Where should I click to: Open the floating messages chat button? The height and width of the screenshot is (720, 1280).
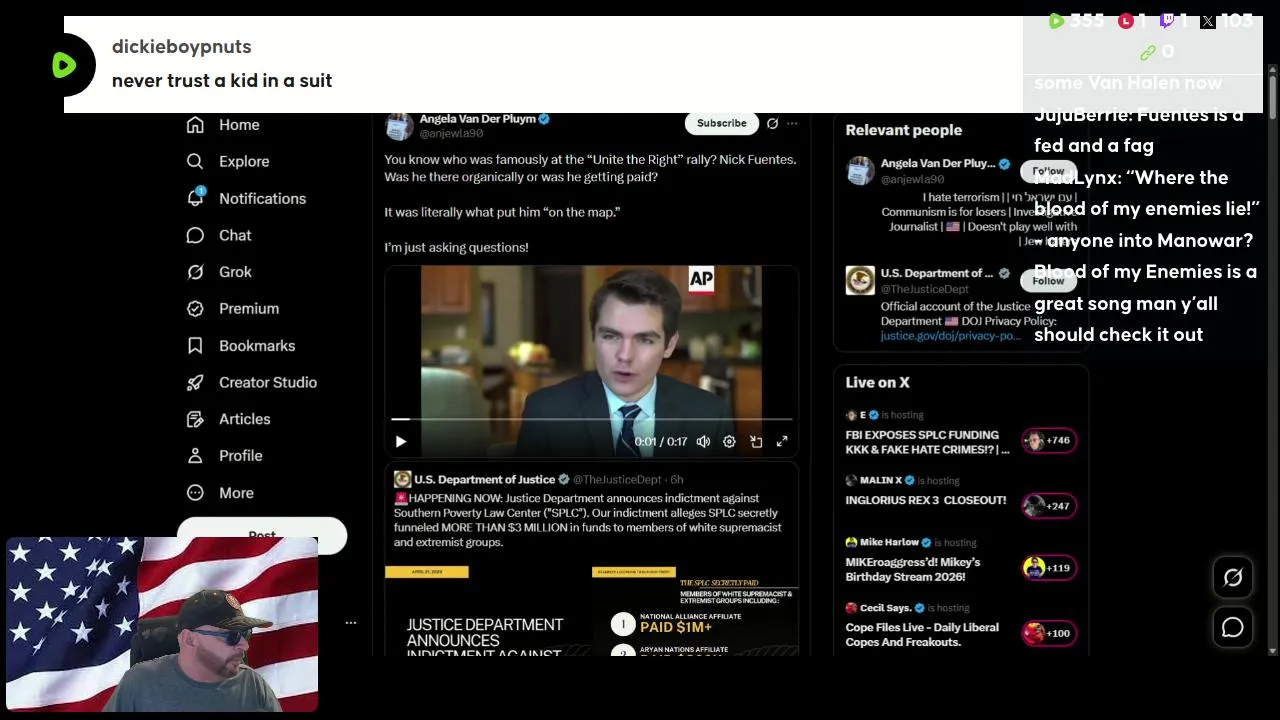[1232, 627]
